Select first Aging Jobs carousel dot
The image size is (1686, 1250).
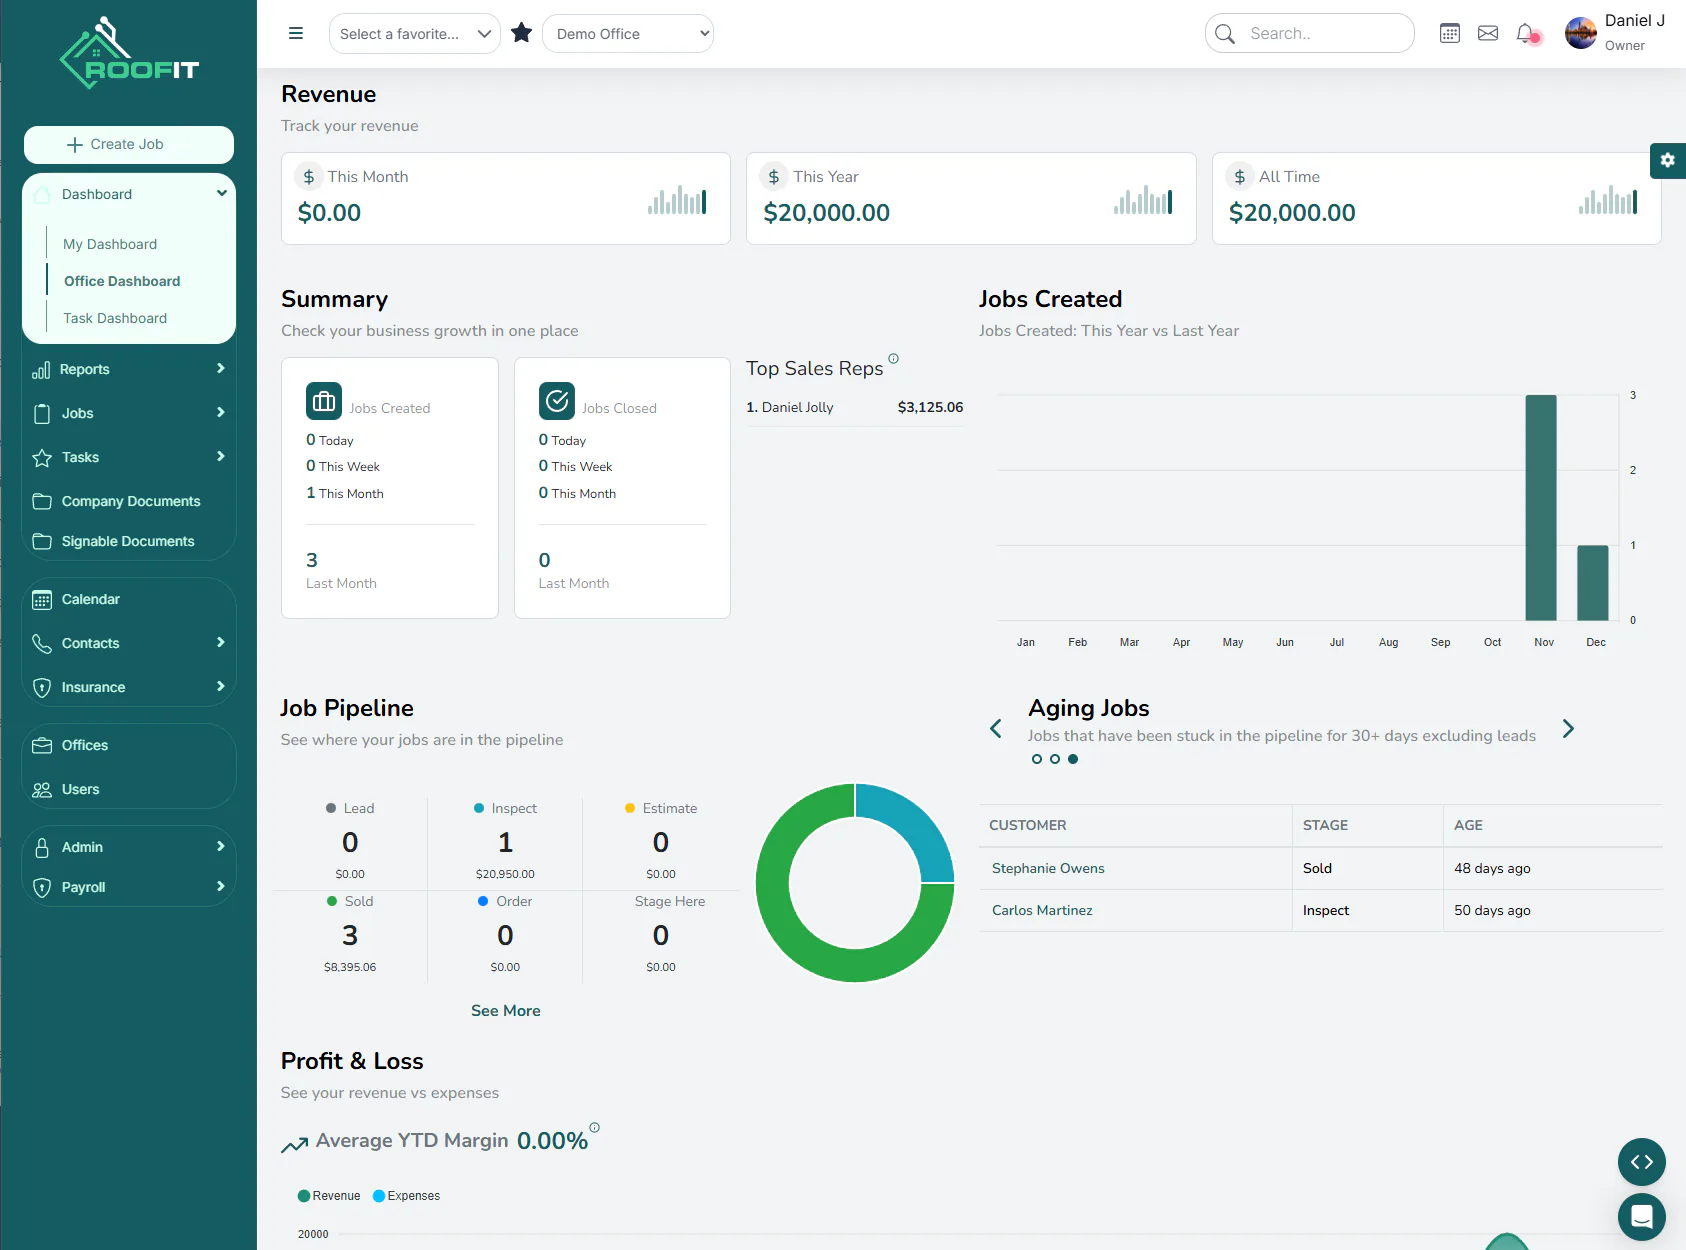click(1037, 759)
